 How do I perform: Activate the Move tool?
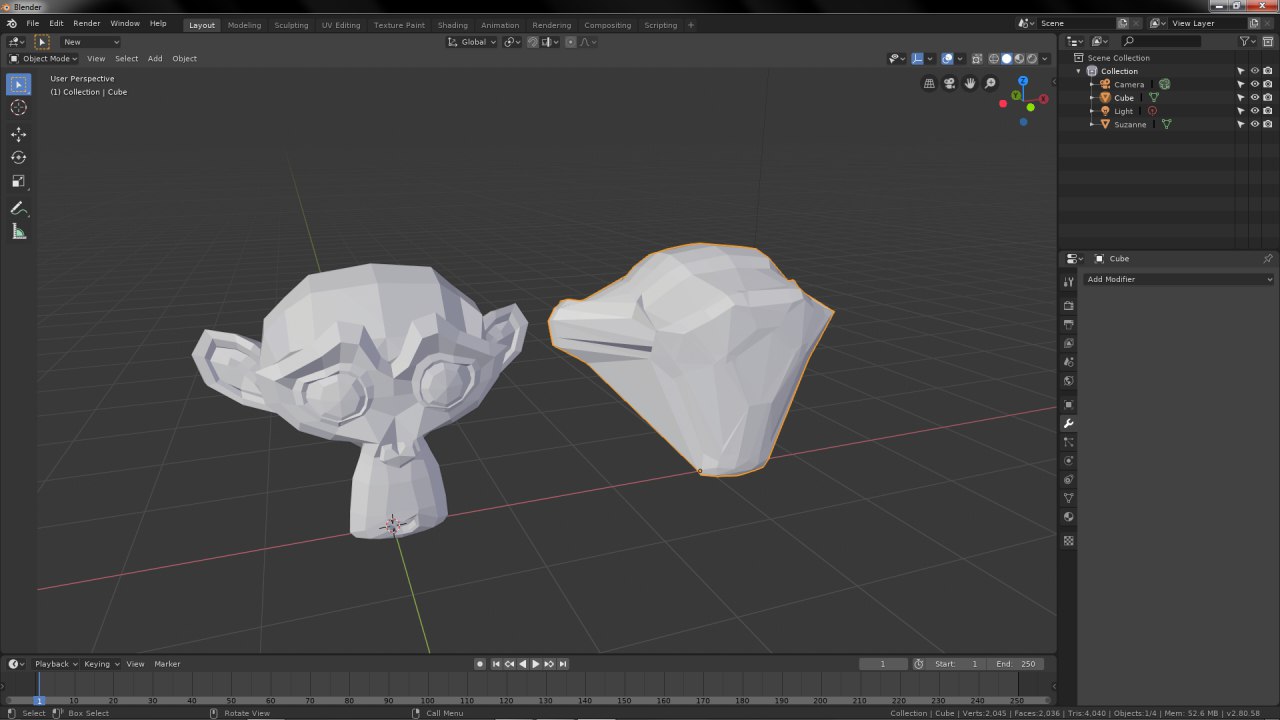click(19, 134)
